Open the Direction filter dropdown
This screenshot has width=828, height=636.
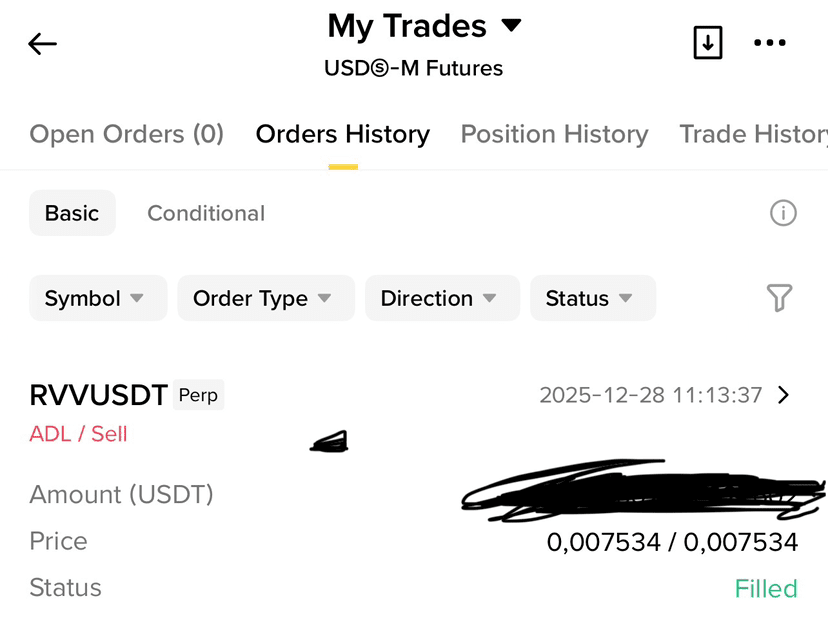(443, 298)
